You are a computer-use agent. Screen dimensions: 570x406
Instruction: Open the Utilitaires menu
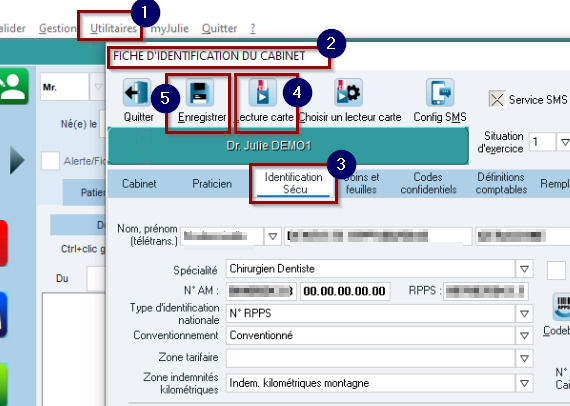pos(113,28)
